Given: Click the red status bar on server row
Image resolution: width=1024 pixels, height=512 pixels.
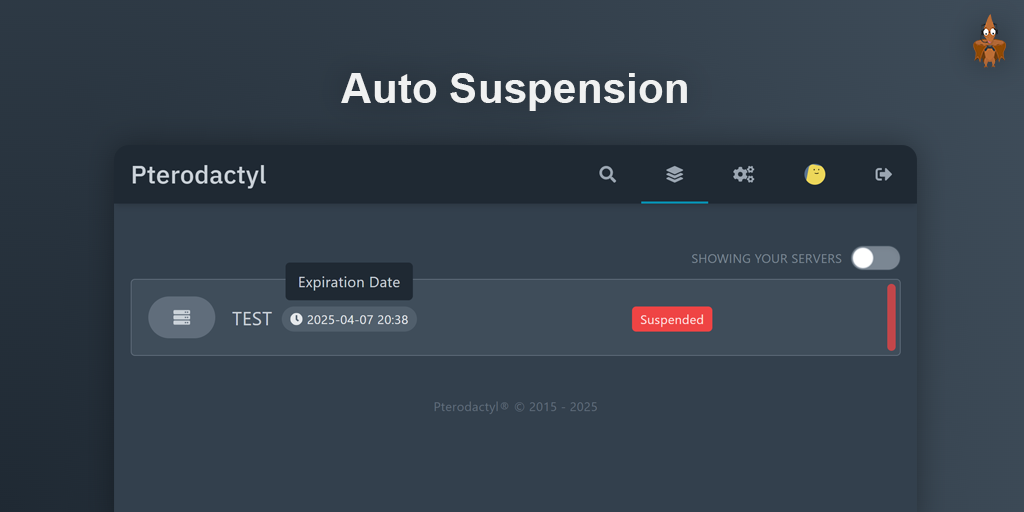Looking at the screenshot, I should pyautogui.click(x=891, y=317).
